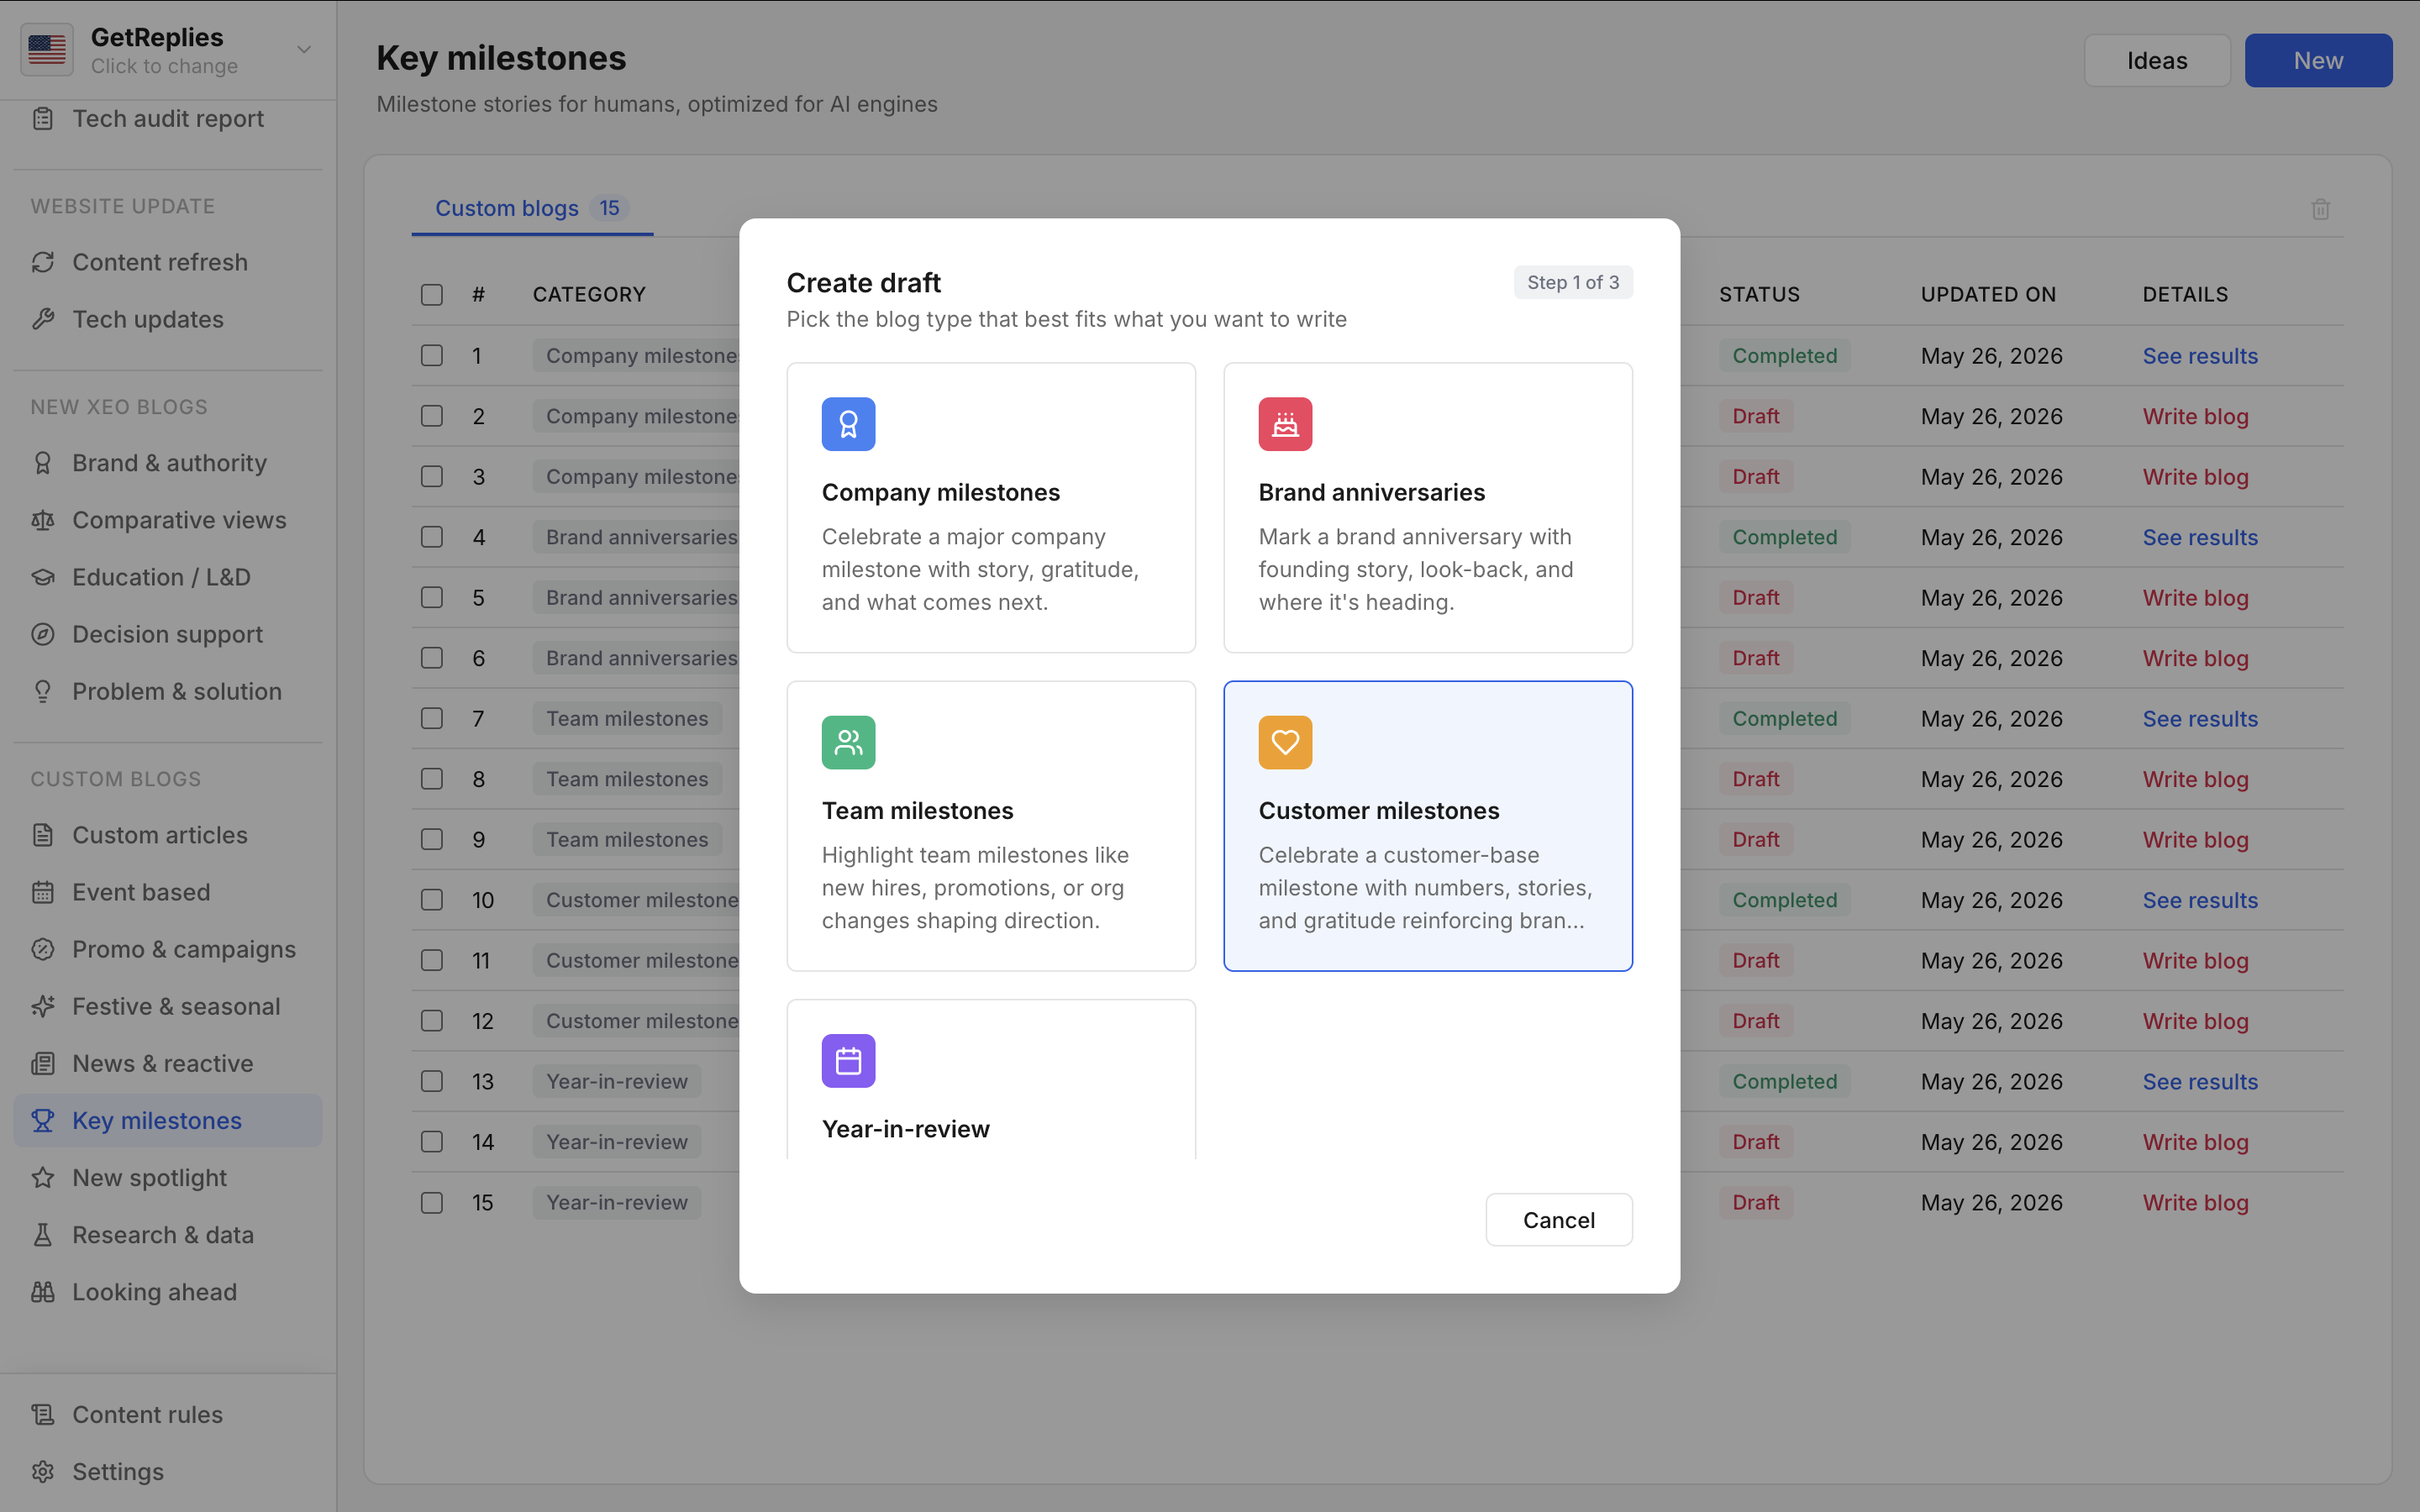
Task: Click the Brand anniversaries cake icon
Action: tap(1285, 424)
